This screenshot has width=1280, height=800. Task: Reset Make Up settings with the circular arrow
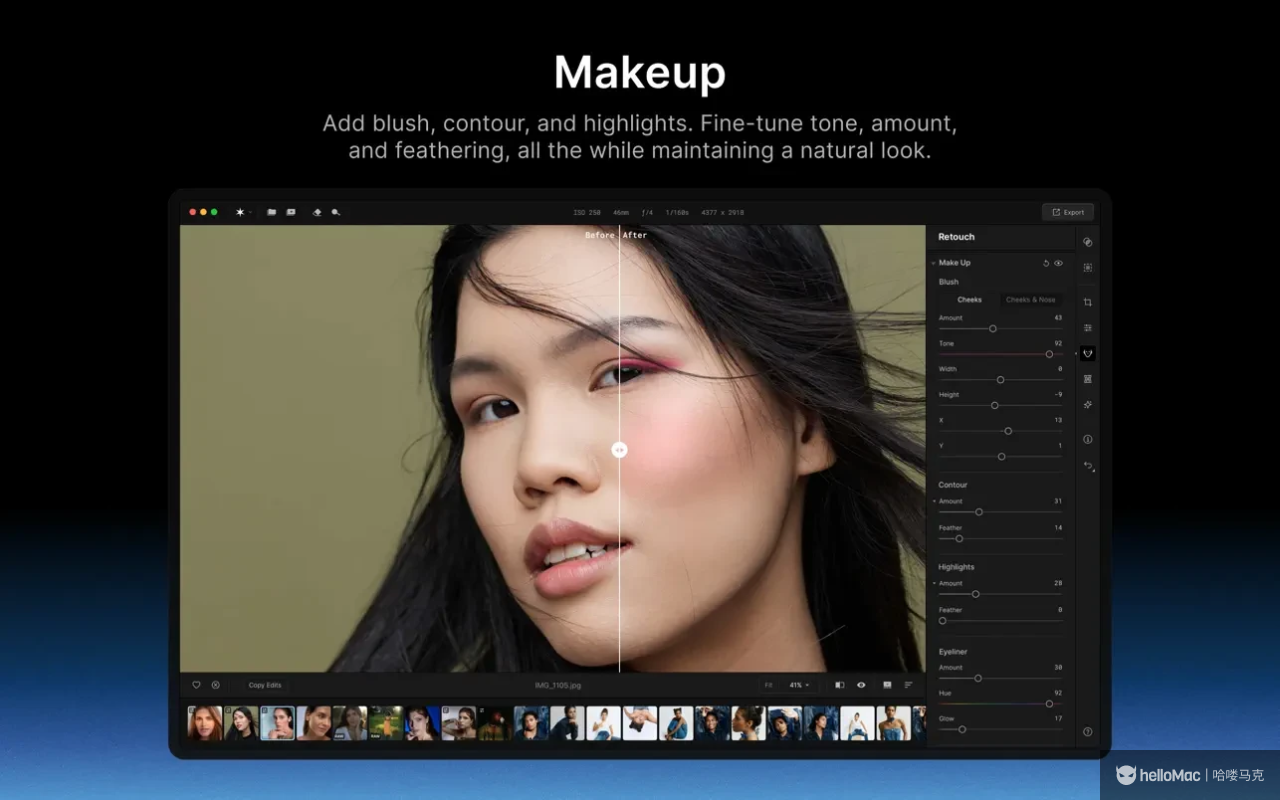[x=1046, y=263]
